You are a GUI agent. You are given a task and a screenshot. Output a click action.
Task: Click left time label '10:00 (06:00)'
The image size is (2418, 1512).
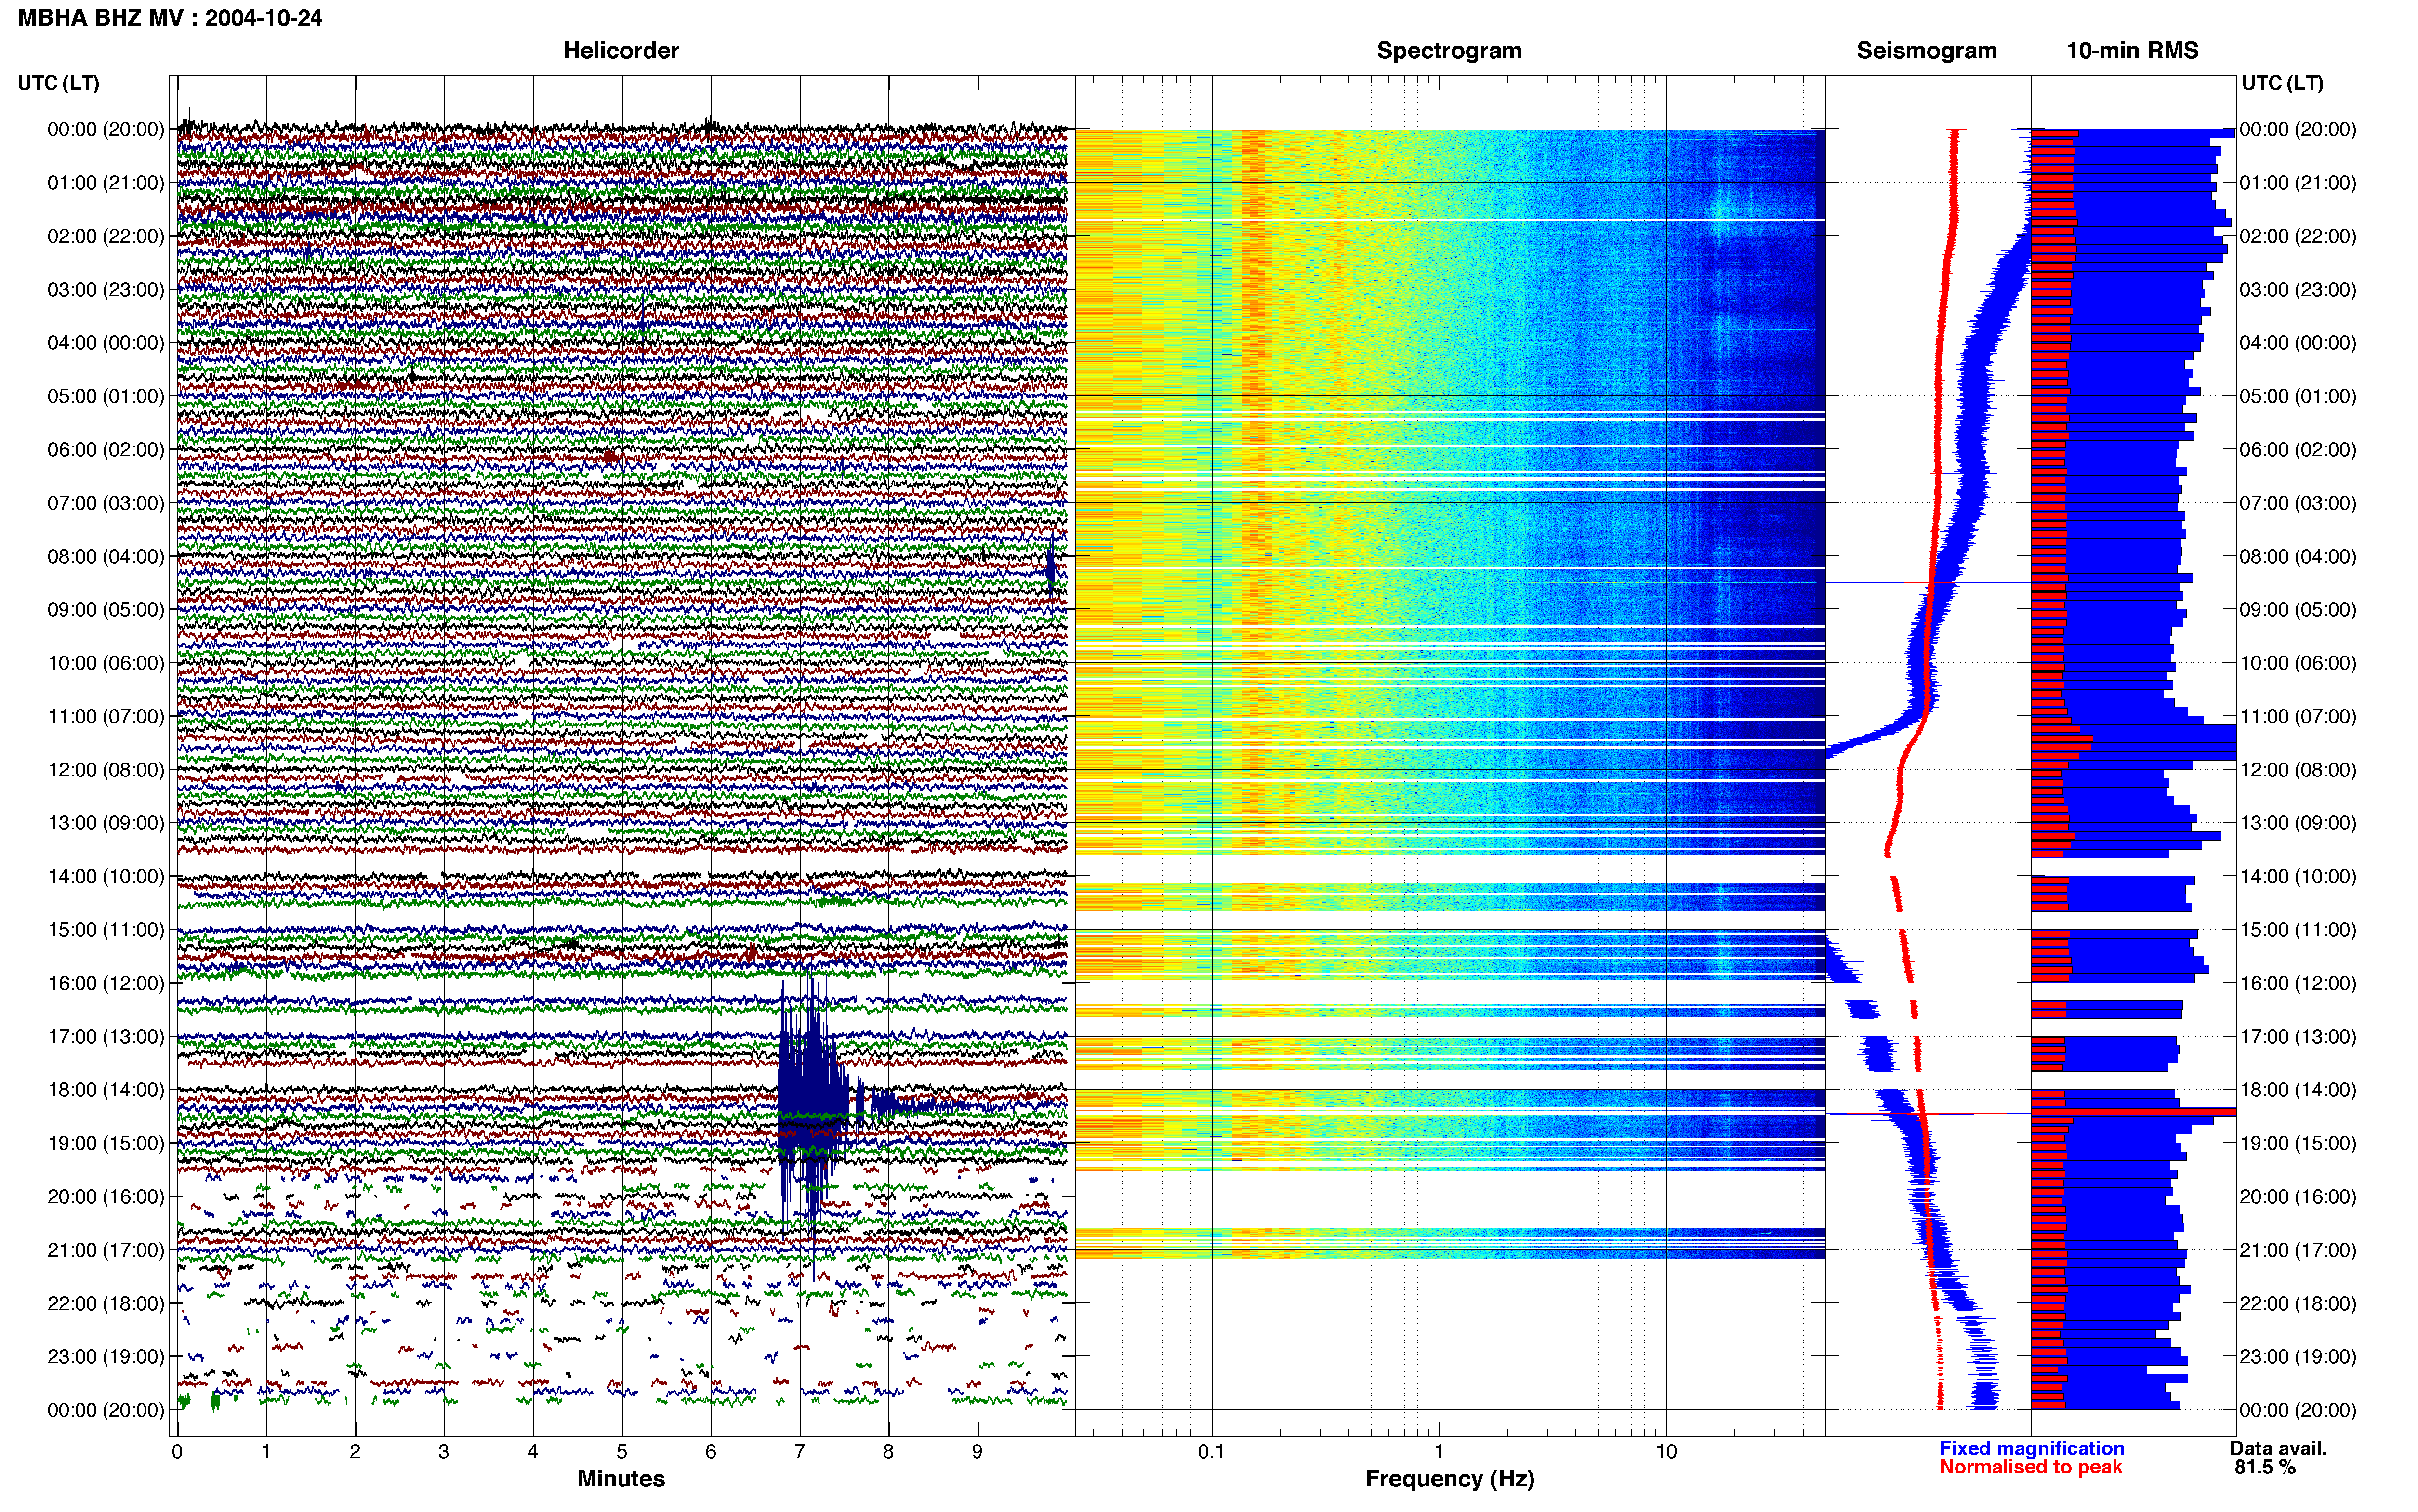[105, 662]
